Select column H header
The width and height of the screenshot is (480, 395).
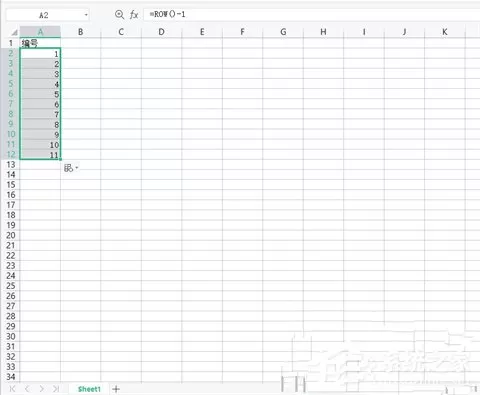[323, 32]
